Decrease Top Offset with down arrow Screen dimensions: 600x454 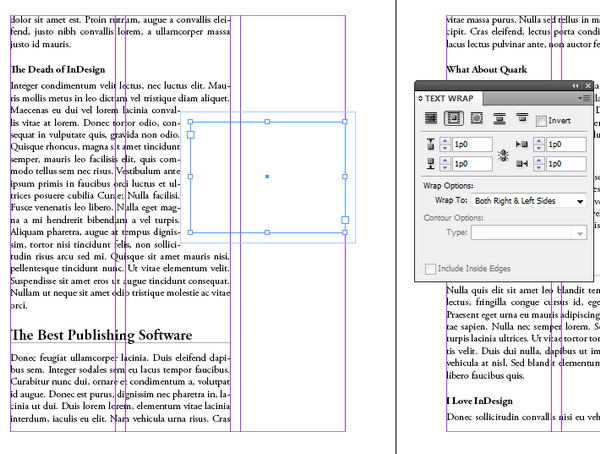(445, 148)
